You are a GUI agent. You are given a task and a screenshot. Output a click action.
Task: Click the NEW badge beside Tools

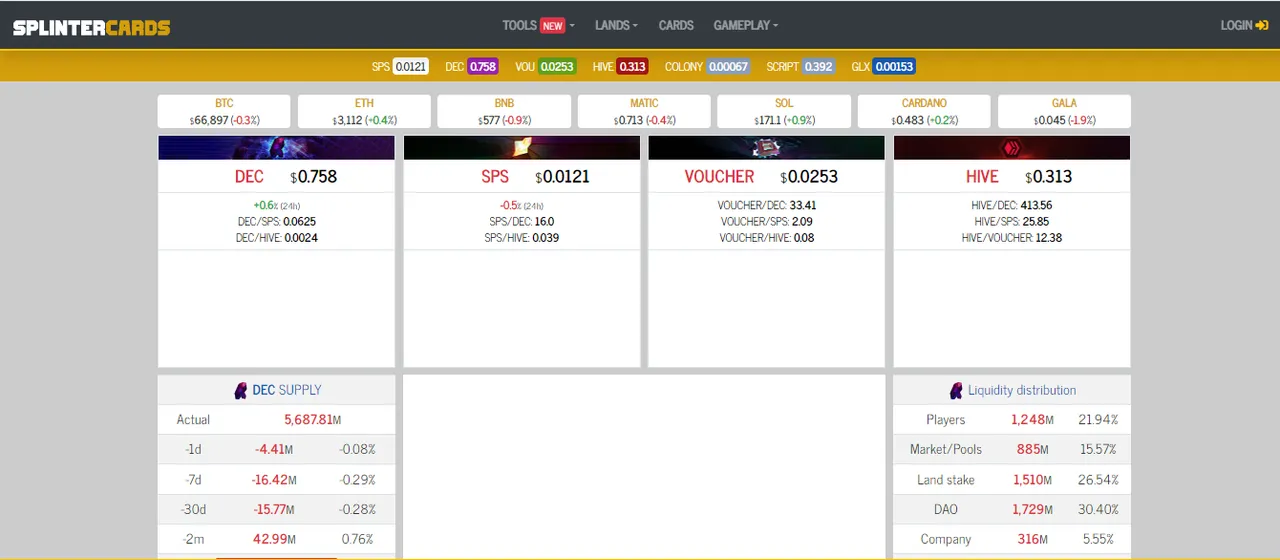point(553,26)
